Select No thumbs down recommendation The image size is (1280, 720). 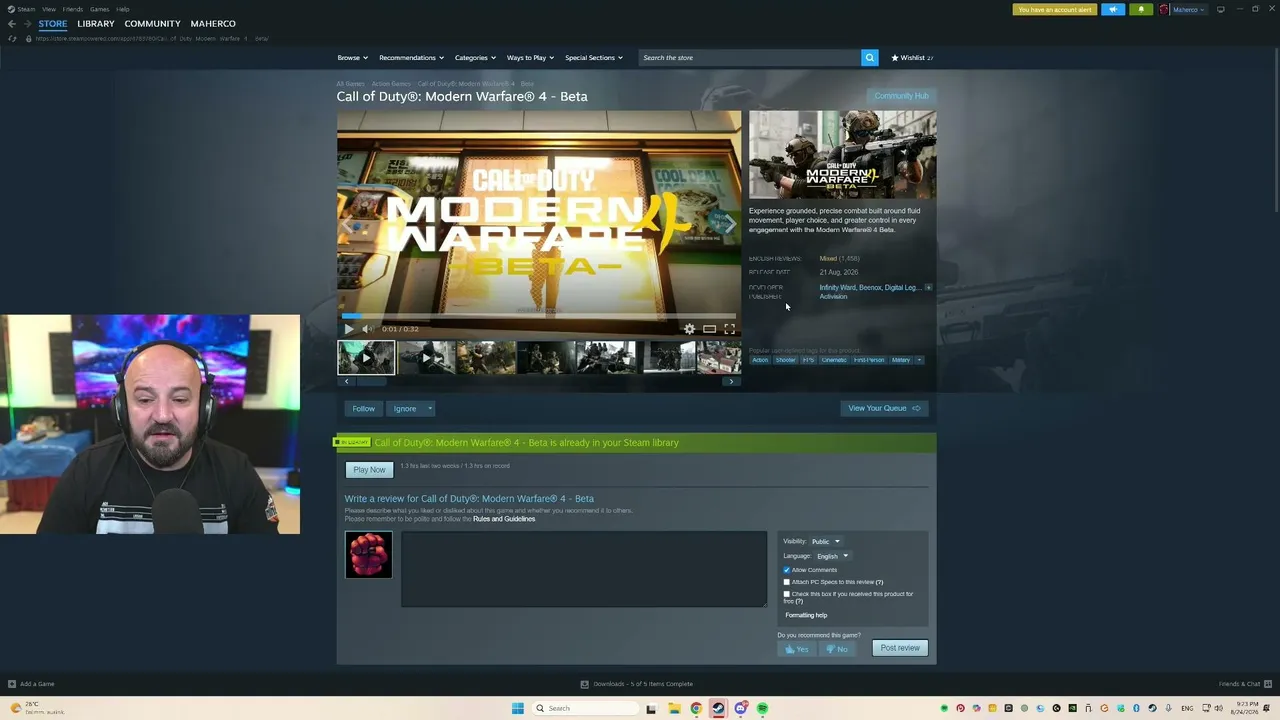click(x=836, y=649)
